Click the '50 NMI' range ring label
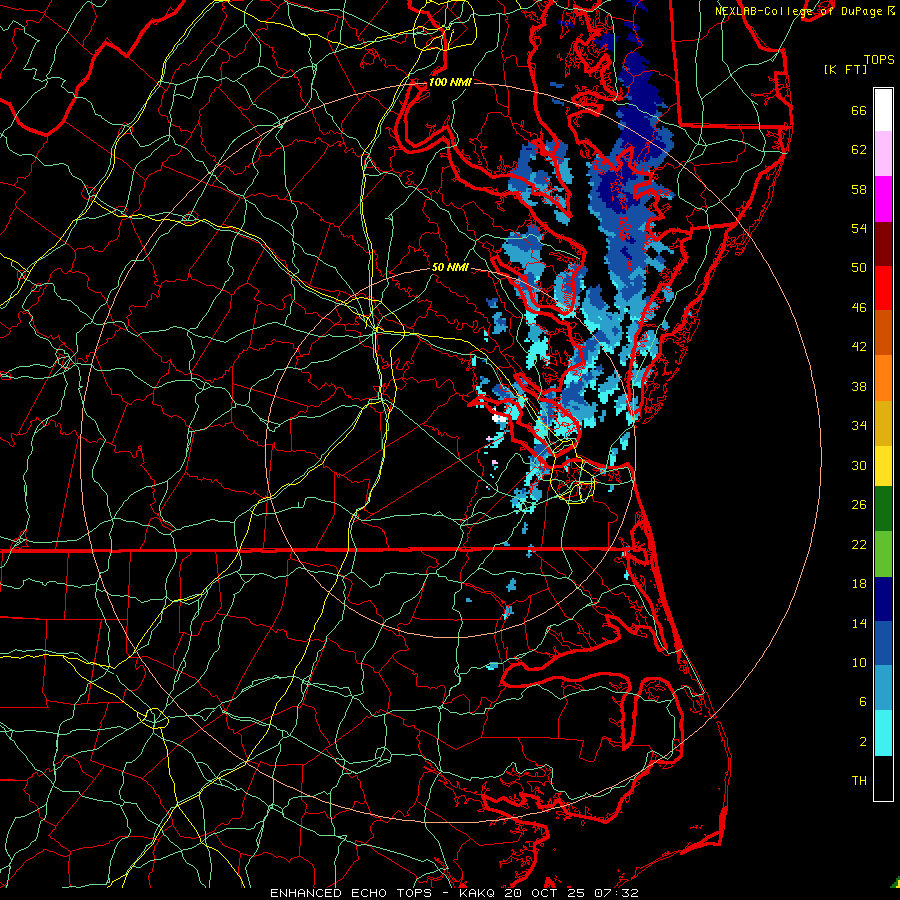The width and height of the screenshot is (900, 900). tap(450, 267)
